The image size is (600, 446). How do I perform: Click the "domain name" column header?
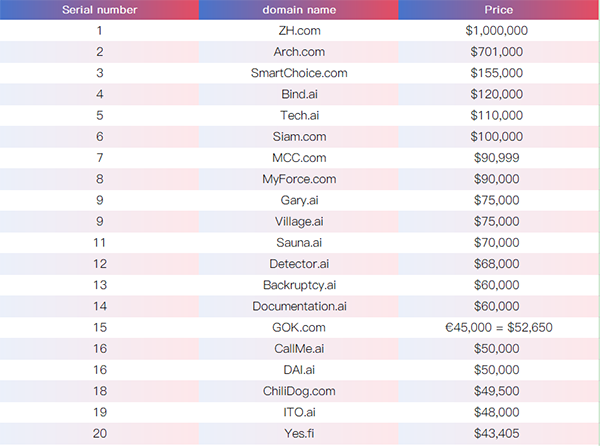(x=299, y=10)
